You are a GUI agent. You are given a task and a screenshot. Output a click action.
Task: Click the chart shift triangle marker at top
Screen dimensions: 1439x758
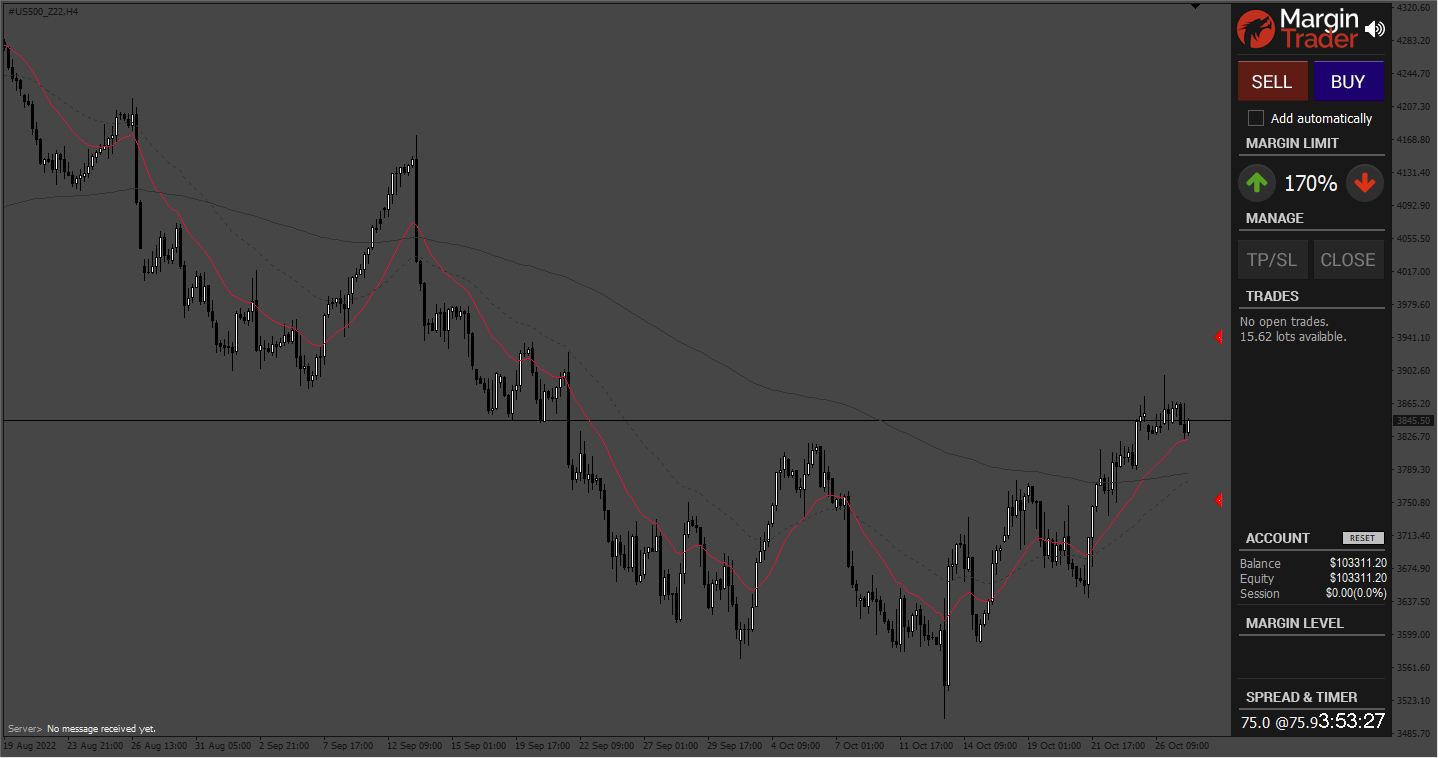pyautogui.click(x=1196, y=7)
